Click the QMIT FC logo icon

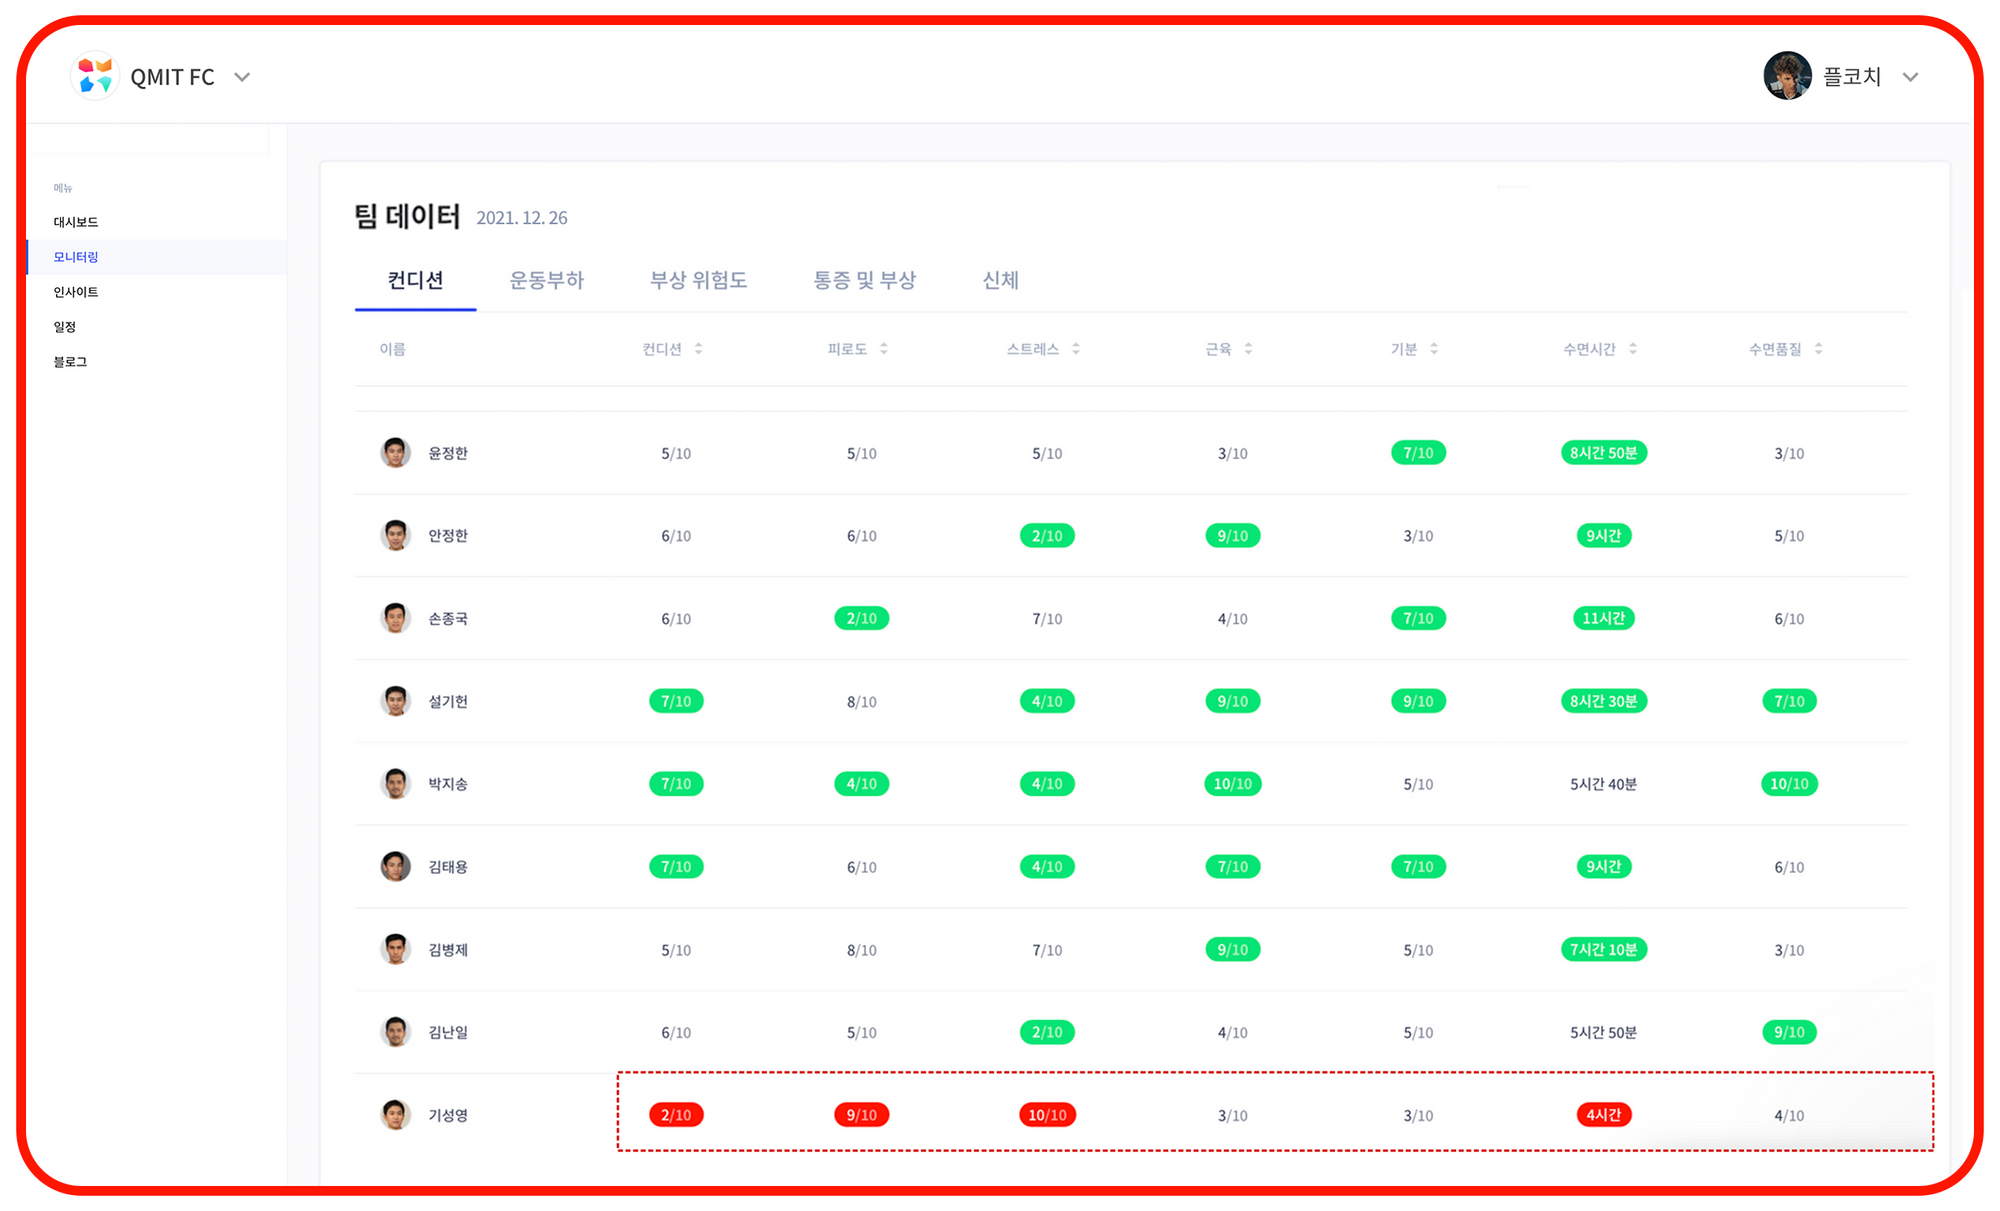[x=95, y=76]
